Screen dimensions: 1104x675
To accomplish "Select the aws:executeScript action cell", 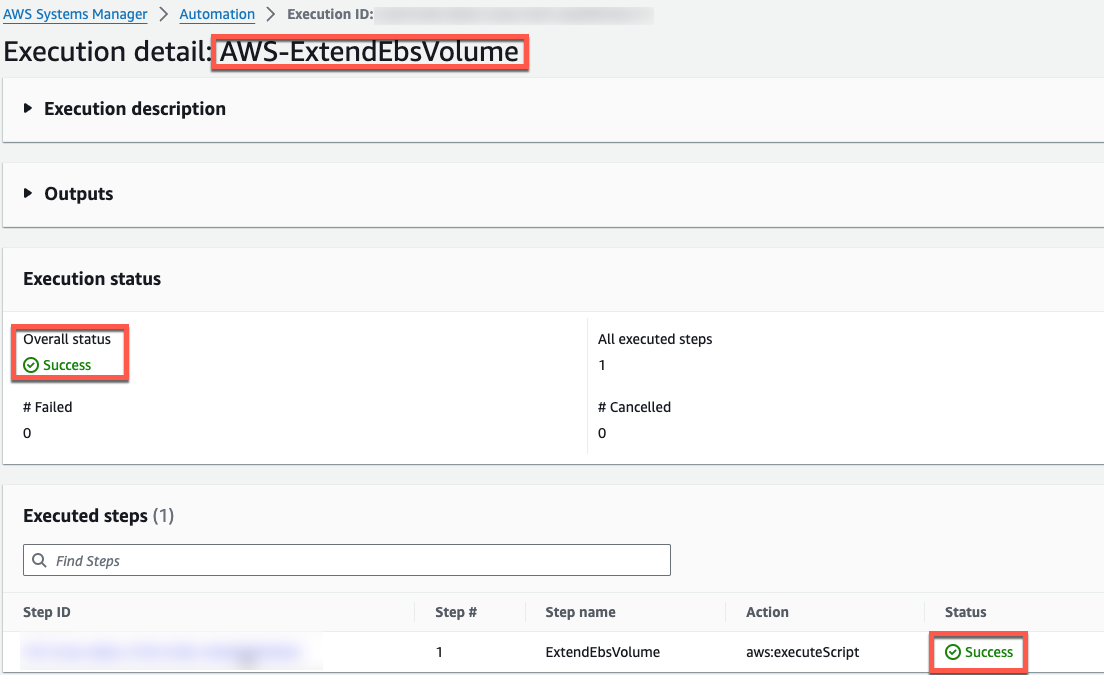I will pyautogui.click(x=803, y=652).
